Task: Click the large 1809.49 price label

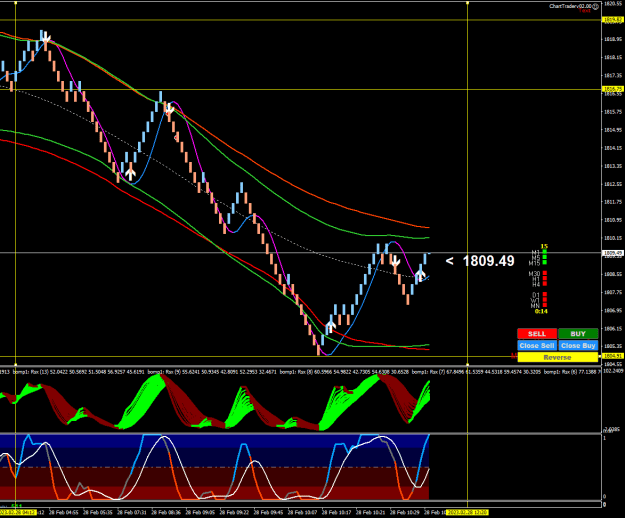Action: click(x=488, y=261)
